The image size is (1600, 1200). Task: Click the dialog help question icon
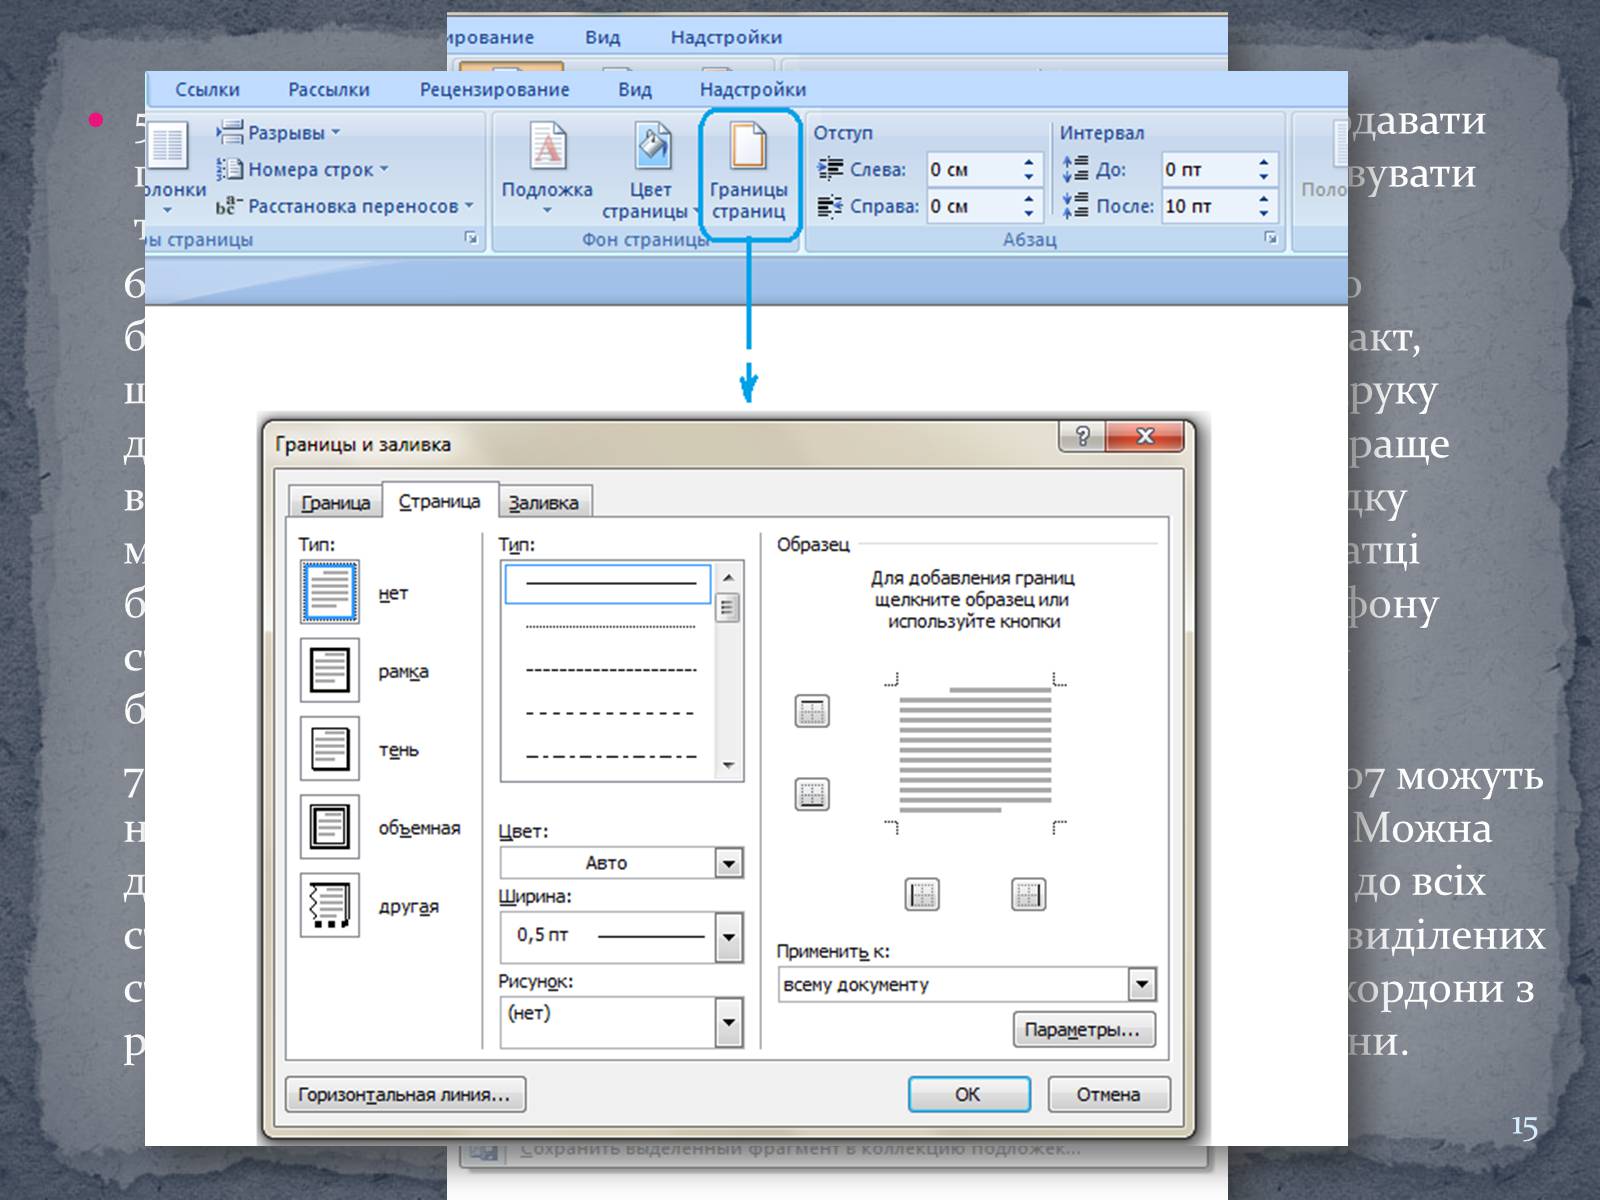(1082, 437)
